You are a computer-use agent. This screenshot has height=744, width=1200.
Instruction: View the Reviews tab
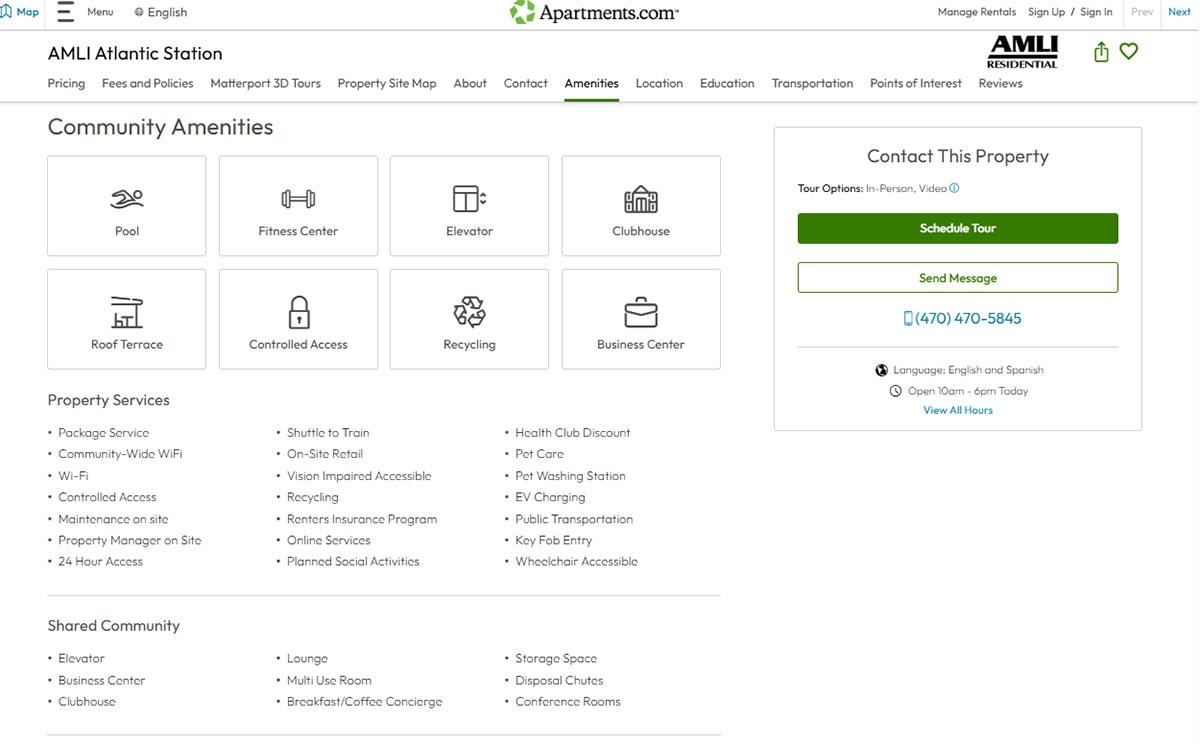(1000, 83)
